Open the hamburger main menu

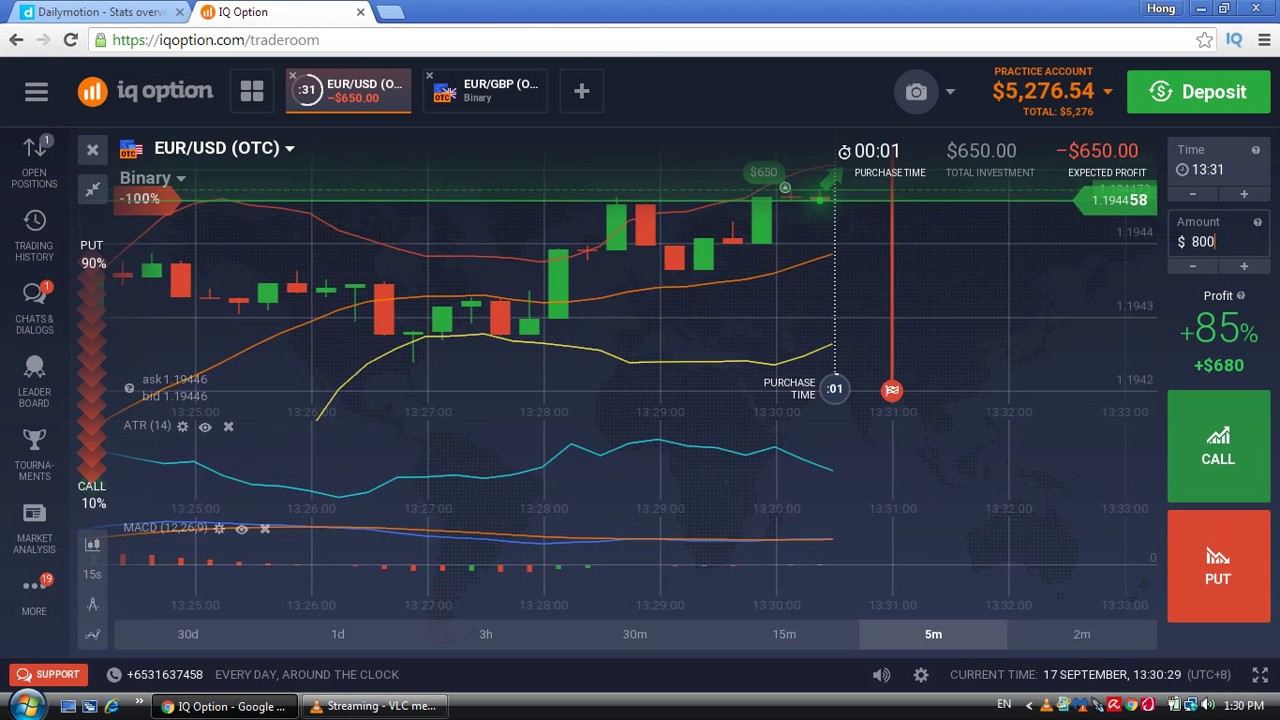tap(36, 92)
